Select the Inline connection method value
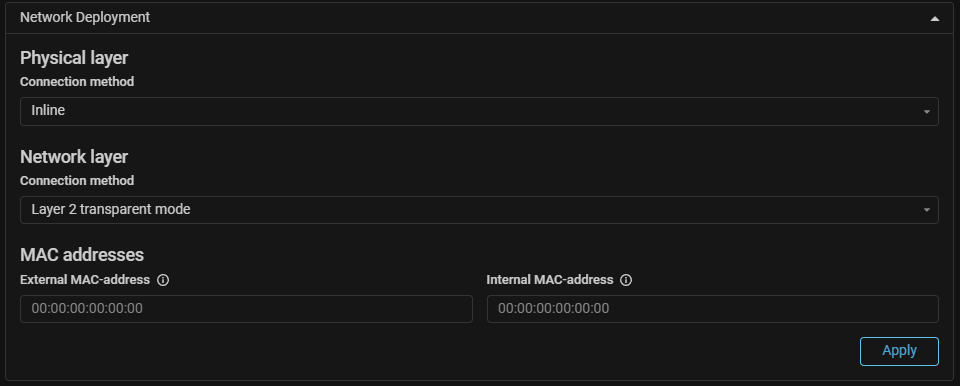This screenshot has width=960, height=386. 48,111
